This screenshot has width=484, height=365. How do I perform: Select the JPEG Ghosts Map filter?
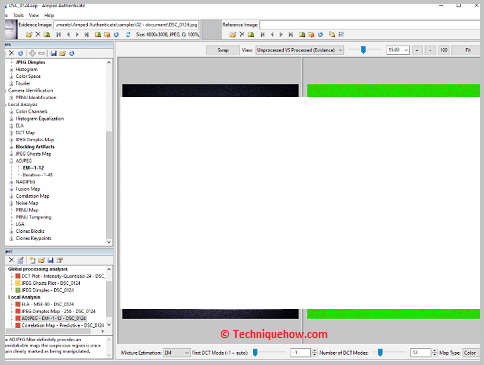33,154
